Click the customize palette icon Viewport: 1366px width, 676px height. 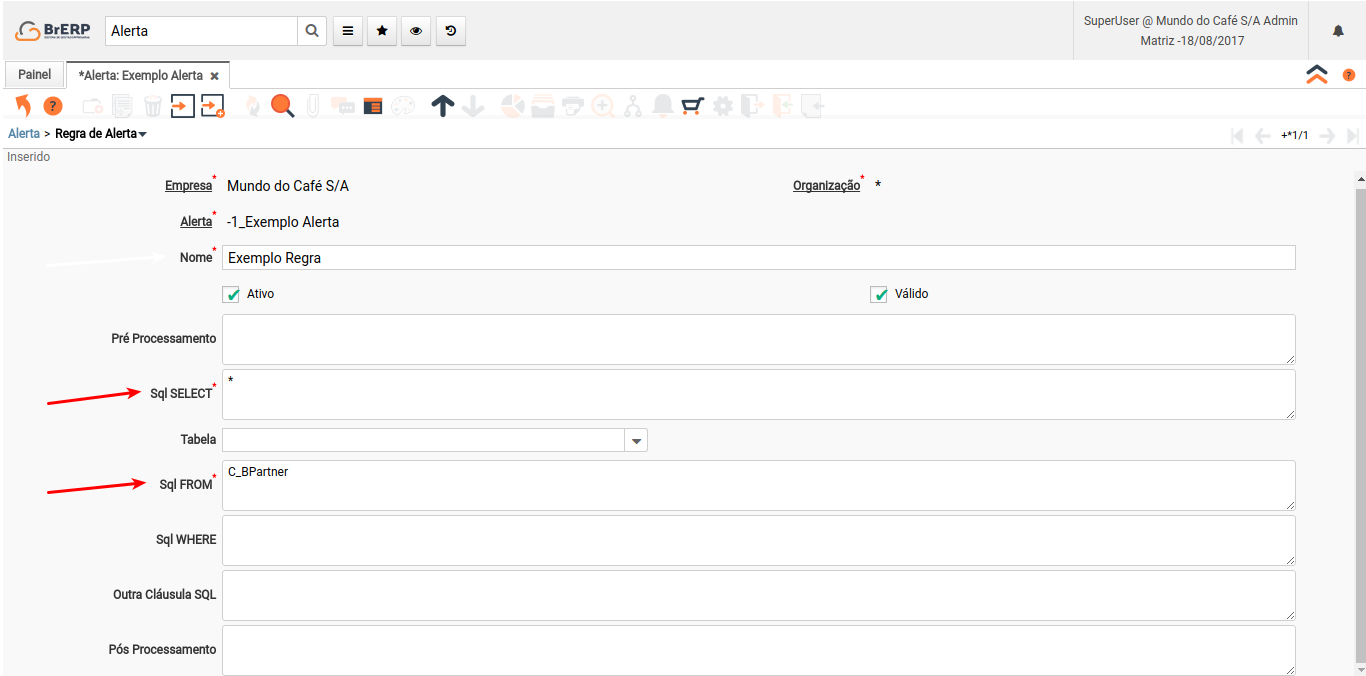click(x=402, y=105)
